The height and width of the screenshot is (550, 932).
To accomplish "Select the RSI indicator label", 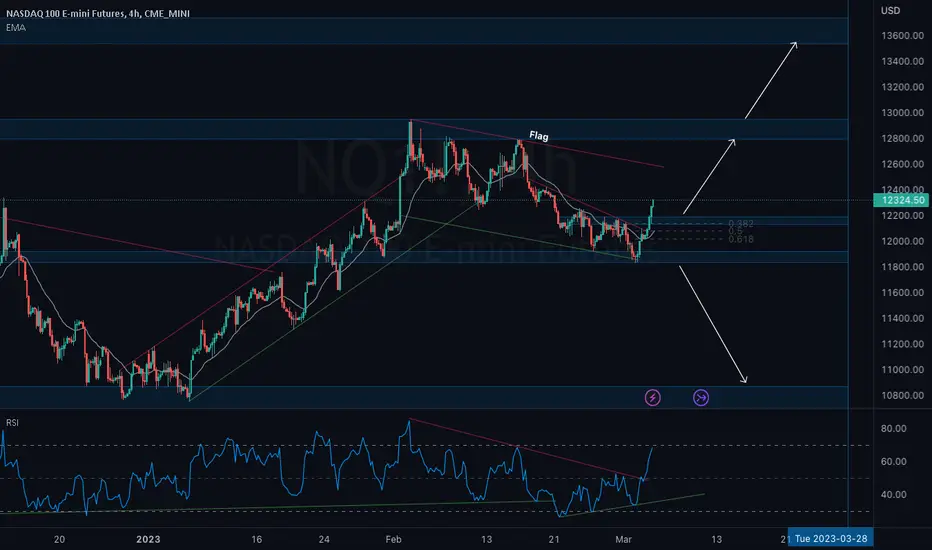I will (x=12, y=423).
